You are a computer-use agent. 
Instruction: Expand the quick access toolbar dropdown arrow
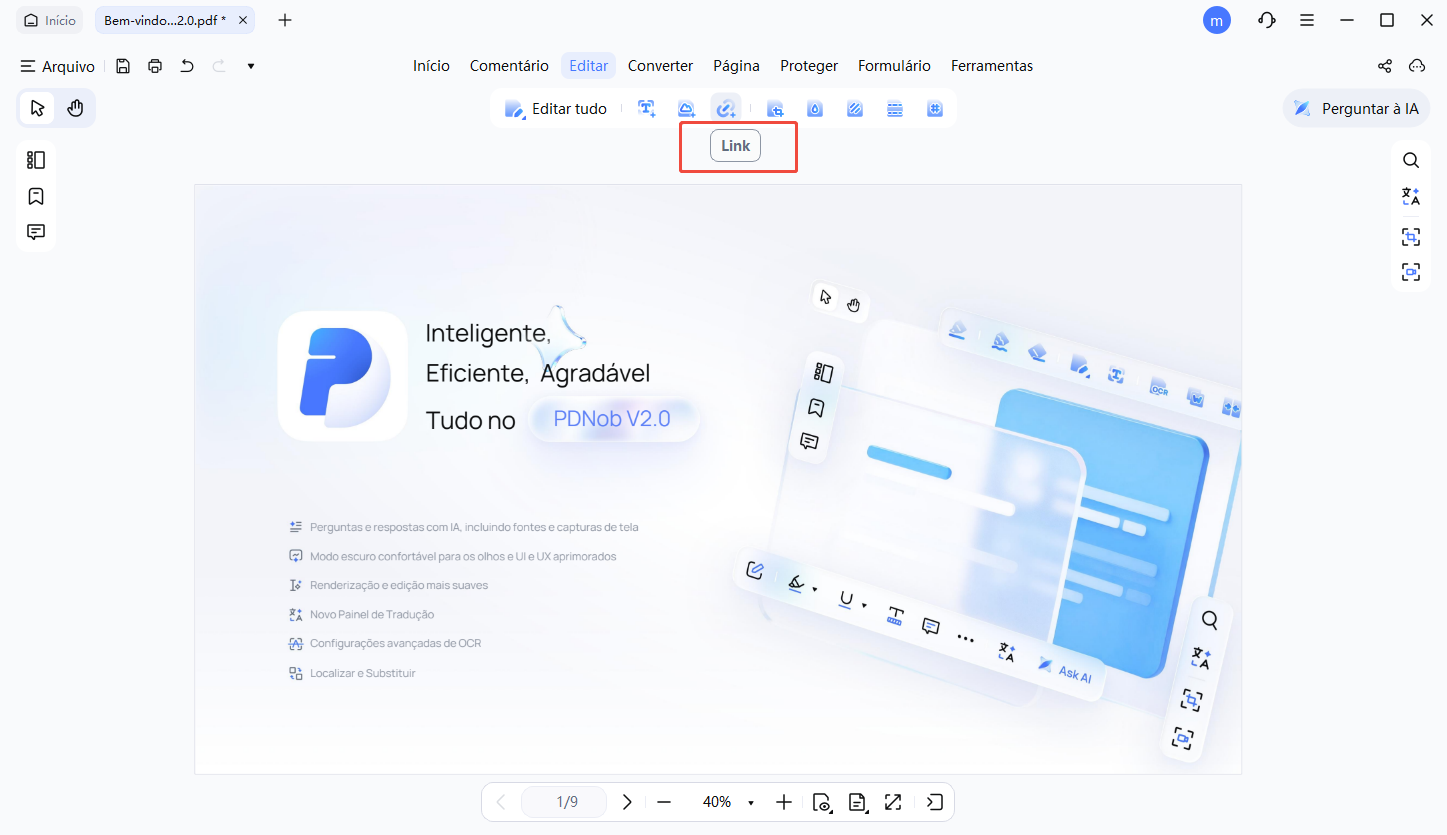click(251, 66)
